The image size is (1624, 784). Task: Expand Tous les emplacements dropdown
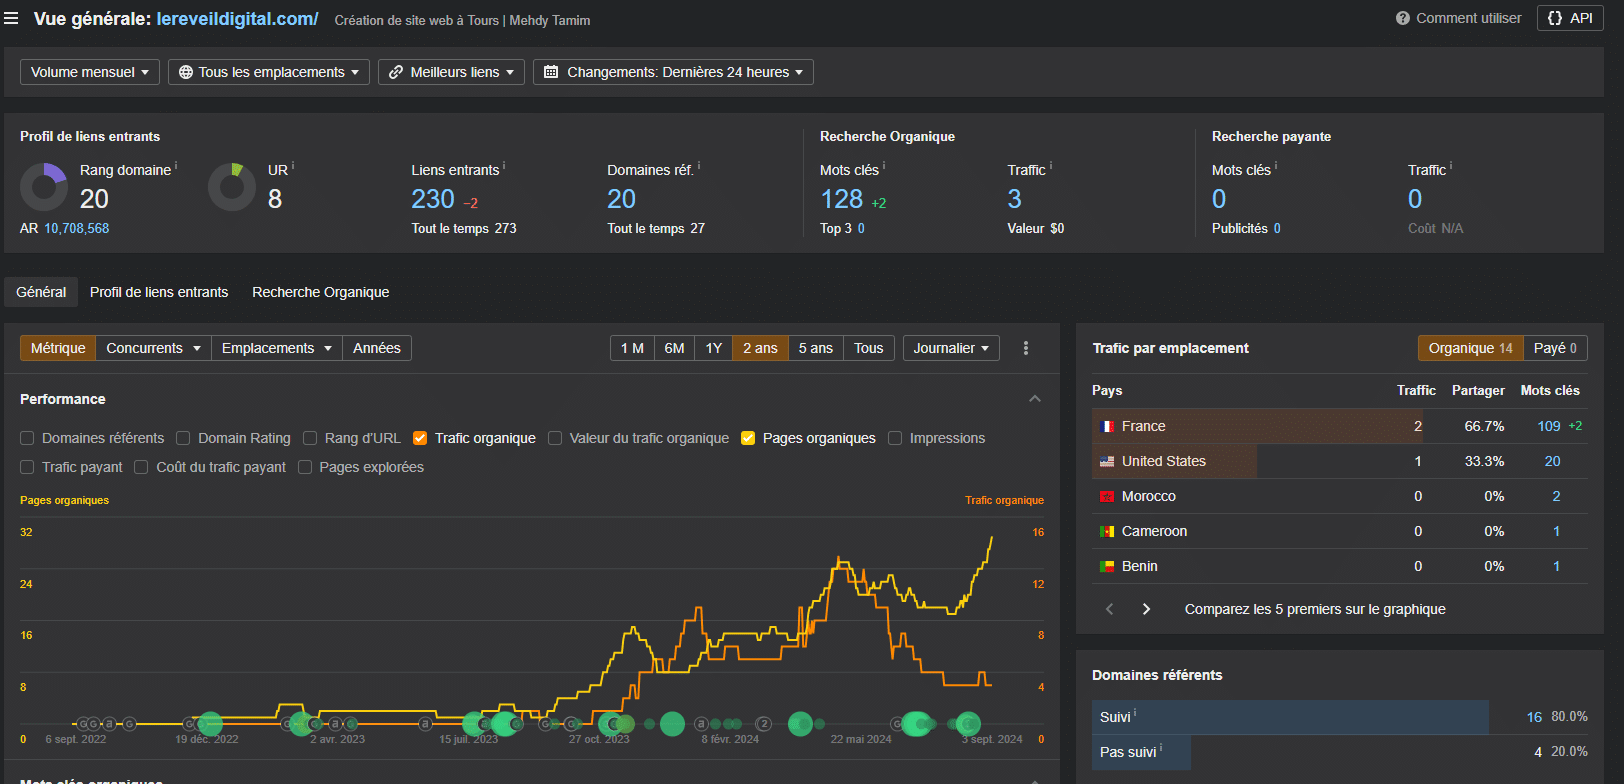pyautogui.click(x=268, y=72)
